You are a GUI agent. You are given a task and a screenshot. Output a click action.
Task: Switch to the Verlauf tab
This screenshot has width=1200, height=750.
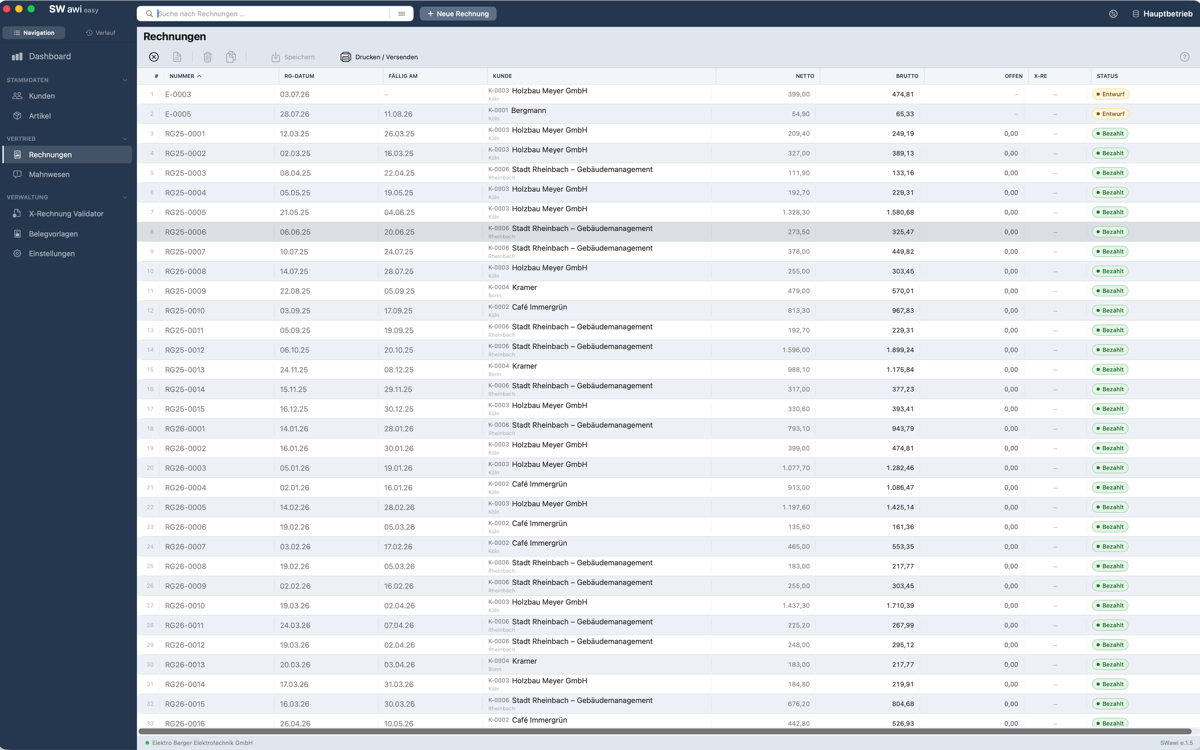[x=100, y=33]
